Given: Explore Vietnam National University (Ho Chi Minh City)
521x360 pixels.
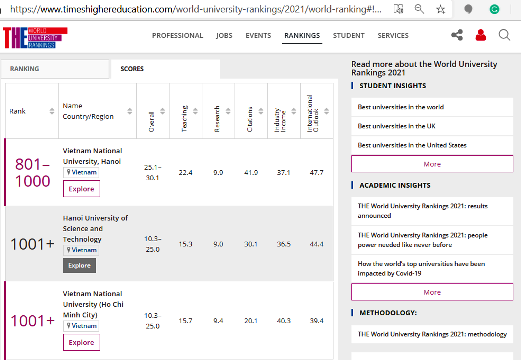Looking at the screenshot, I should tap(81, 342).
